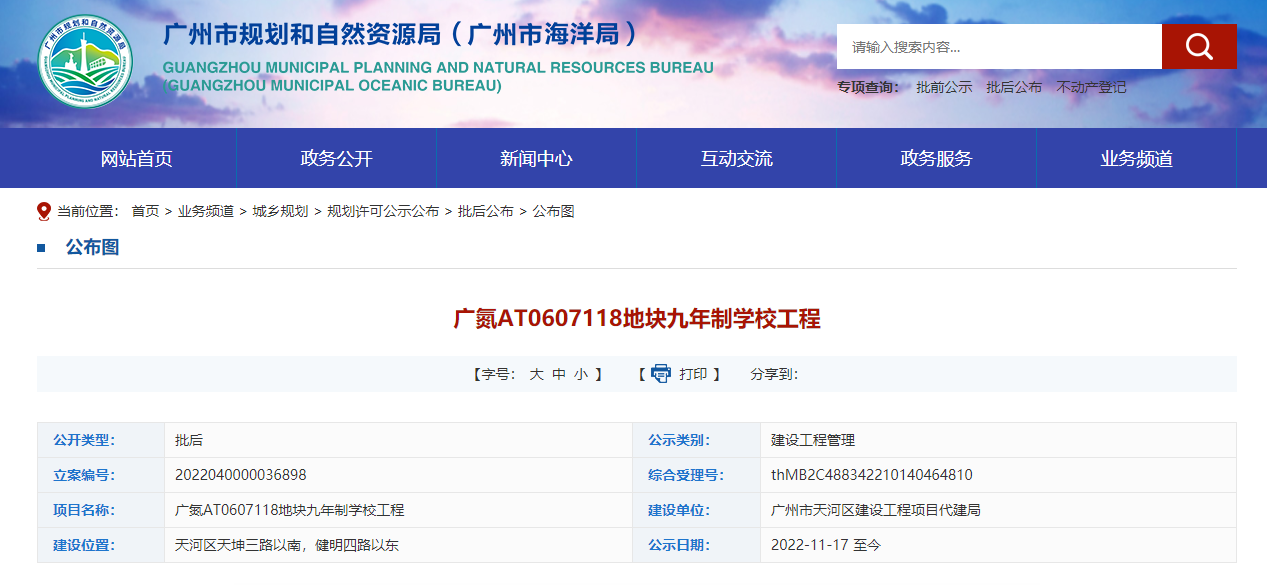The image size is (1267, 585).
Task: Click the magnifier search button
Action: [x=1198, y=47]
